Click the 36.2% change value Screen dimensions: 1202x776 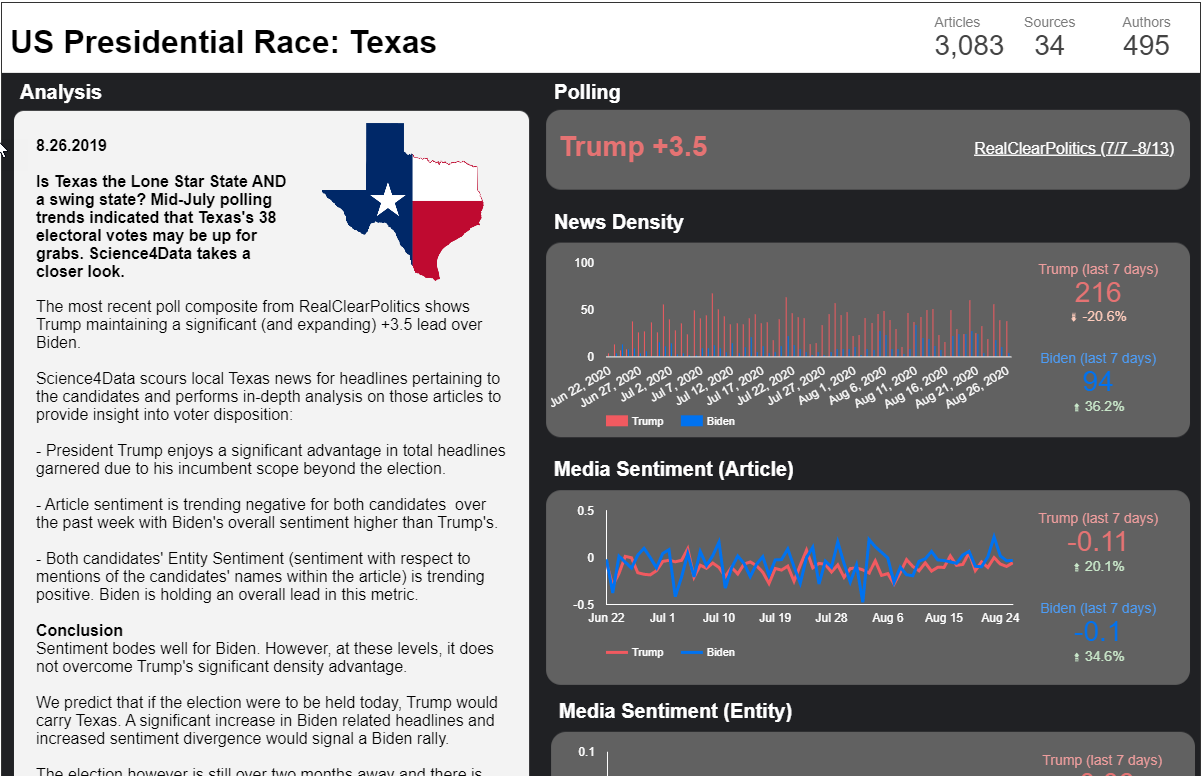(1105, 407)
